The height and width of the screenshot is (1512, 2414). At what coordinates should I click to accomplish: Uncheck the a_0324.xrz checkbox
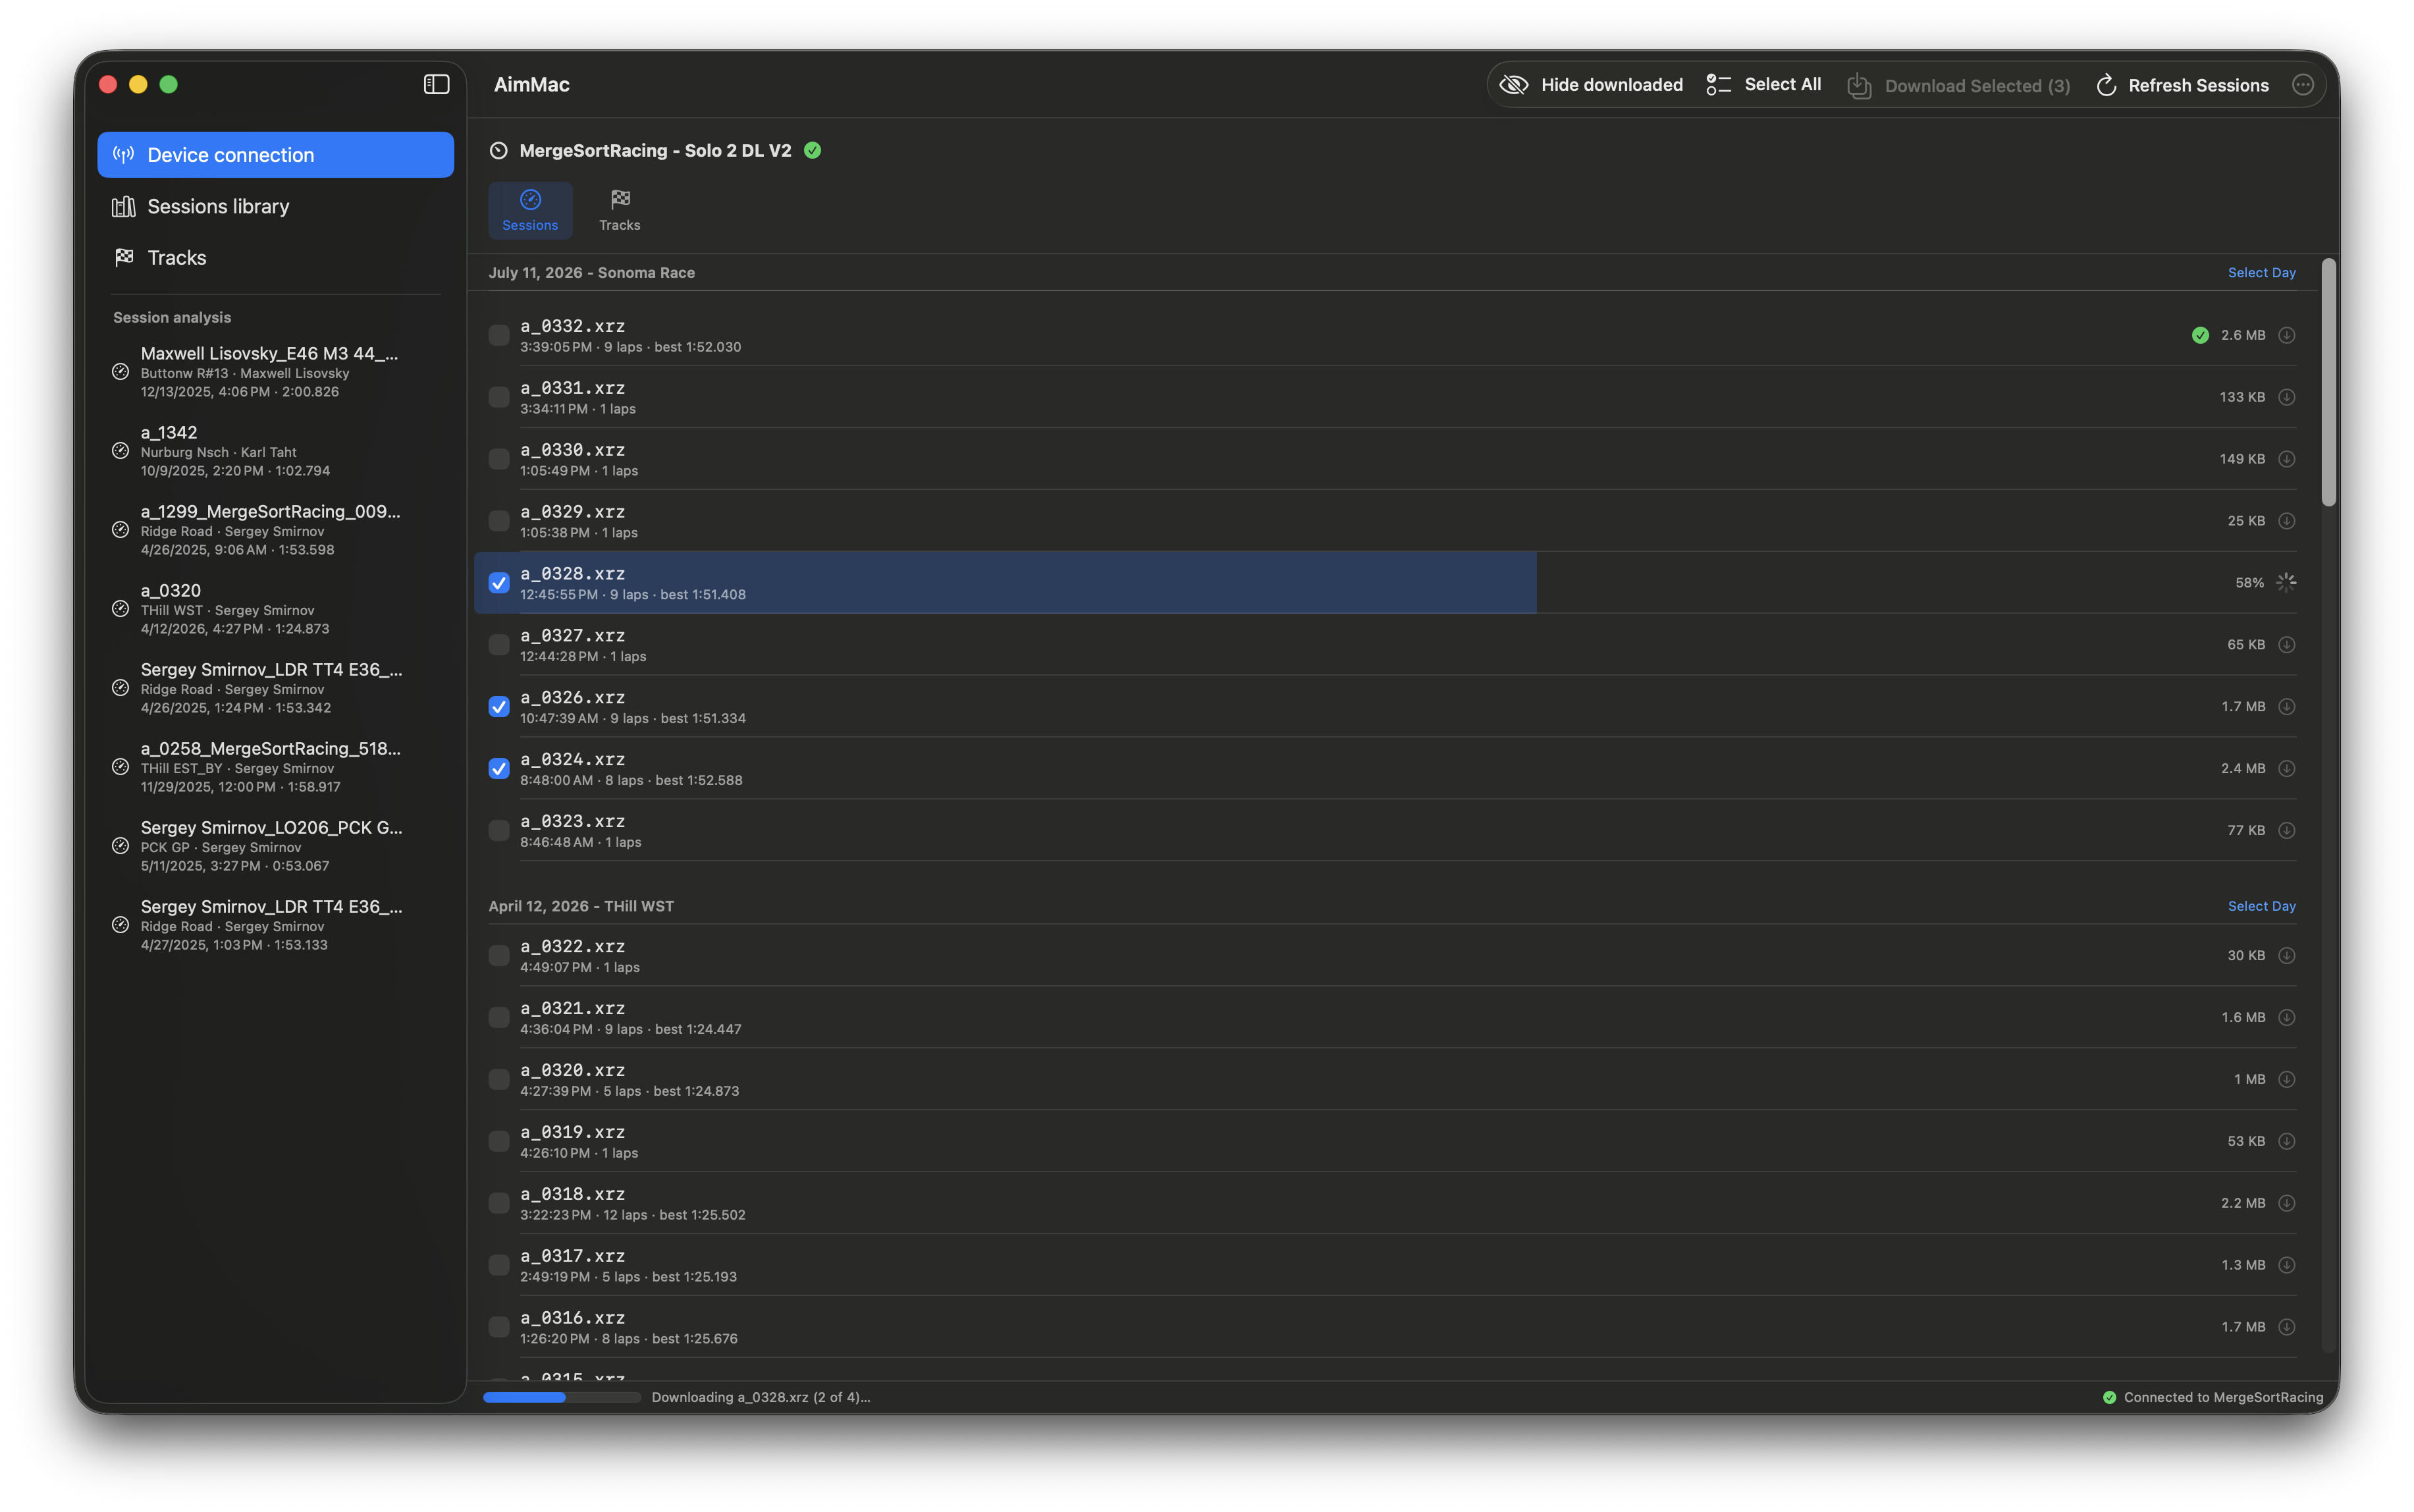coord(498,769)
